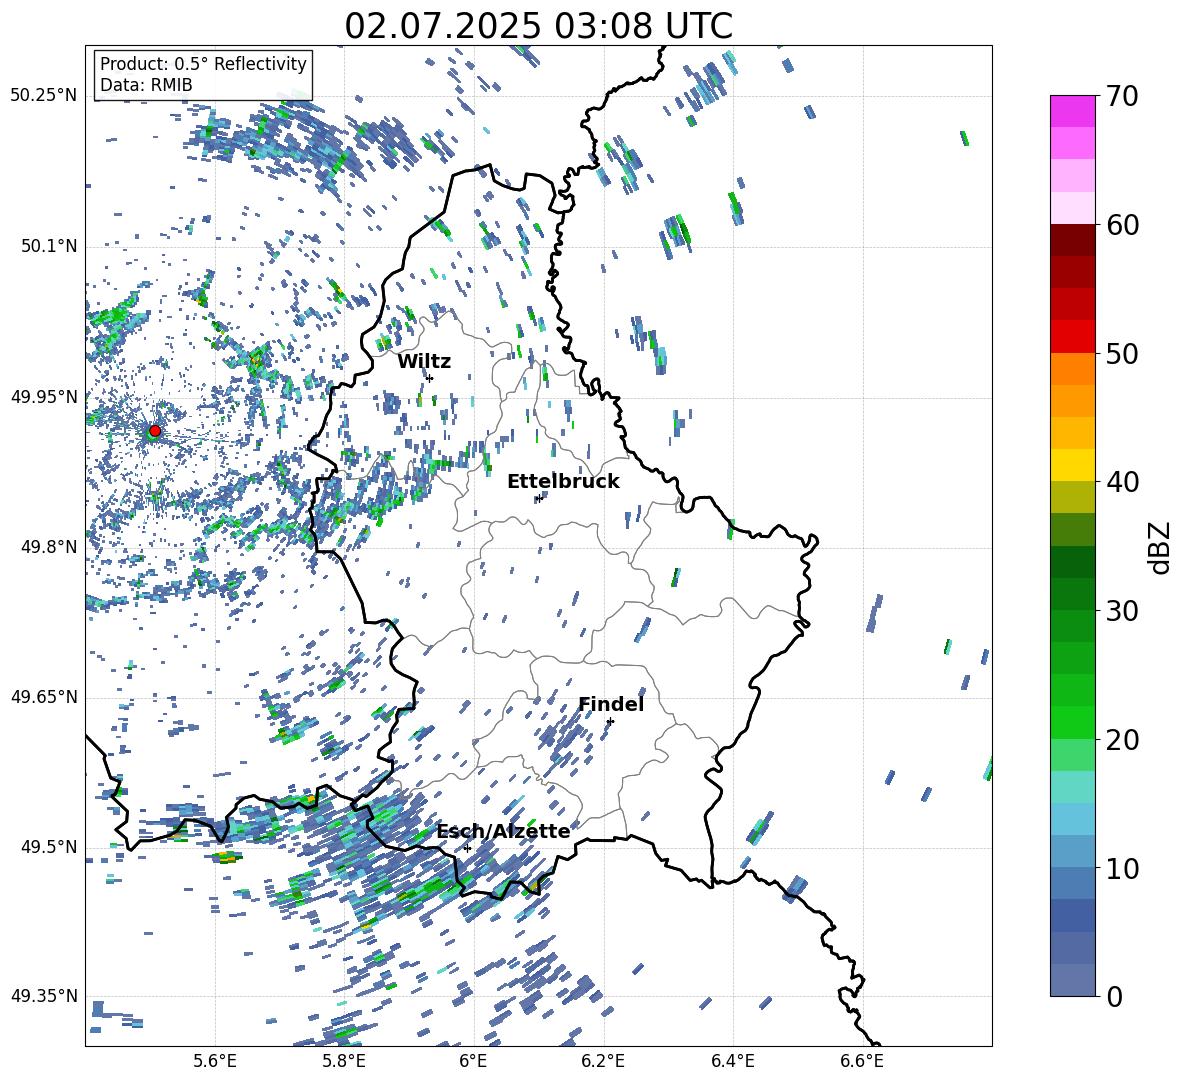Click the Findel location cross marker

(x=610, y=722)
